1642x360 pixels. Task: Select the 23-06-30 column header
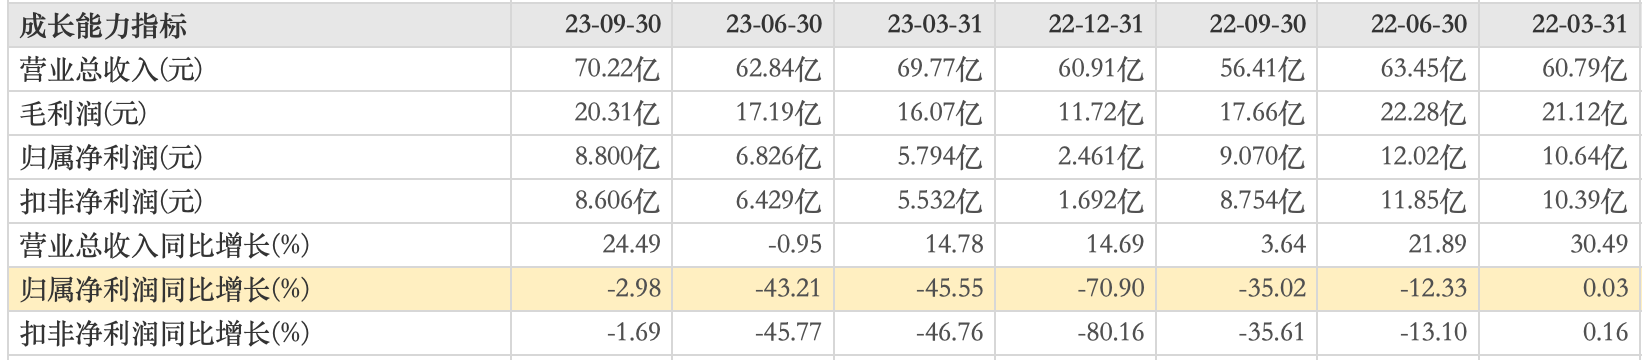tap(774, 24)
